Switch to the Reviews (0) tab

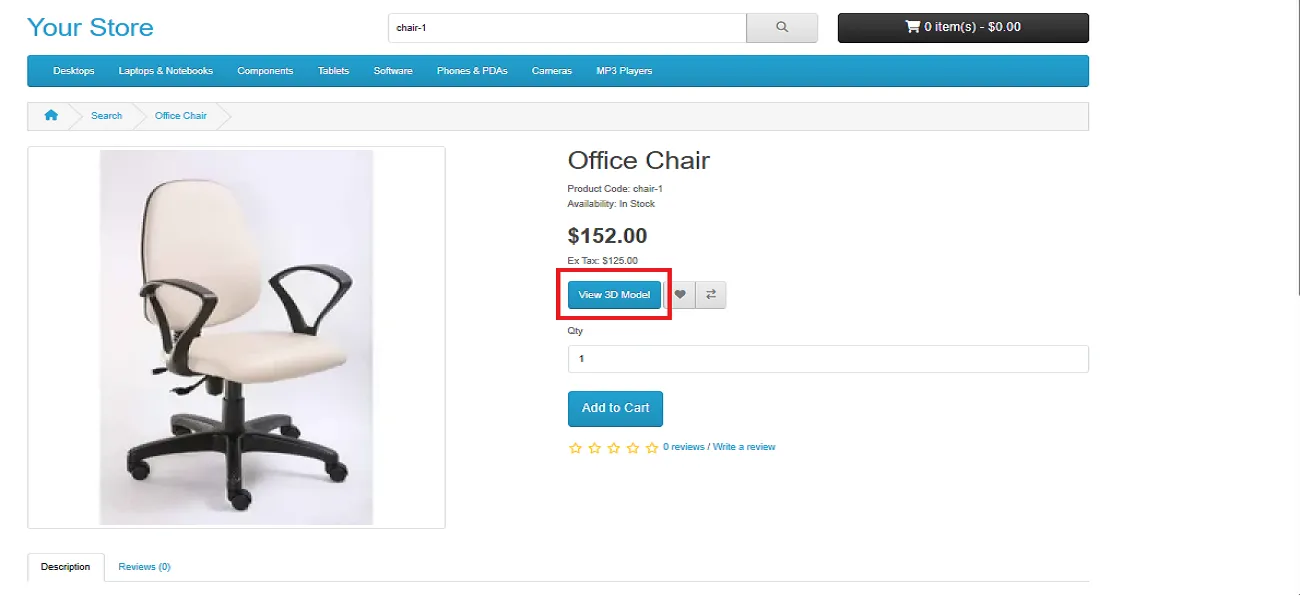[144, 567]
